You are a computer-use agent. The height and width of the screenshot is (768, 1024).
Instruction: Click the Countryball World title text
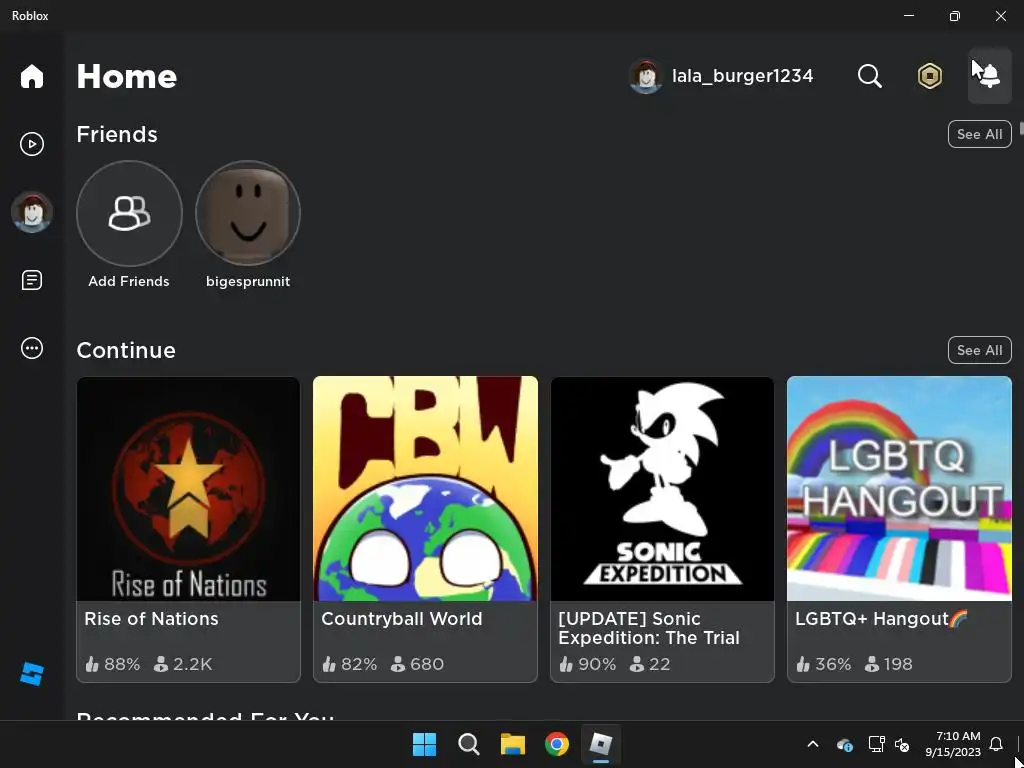coord(402,618)
